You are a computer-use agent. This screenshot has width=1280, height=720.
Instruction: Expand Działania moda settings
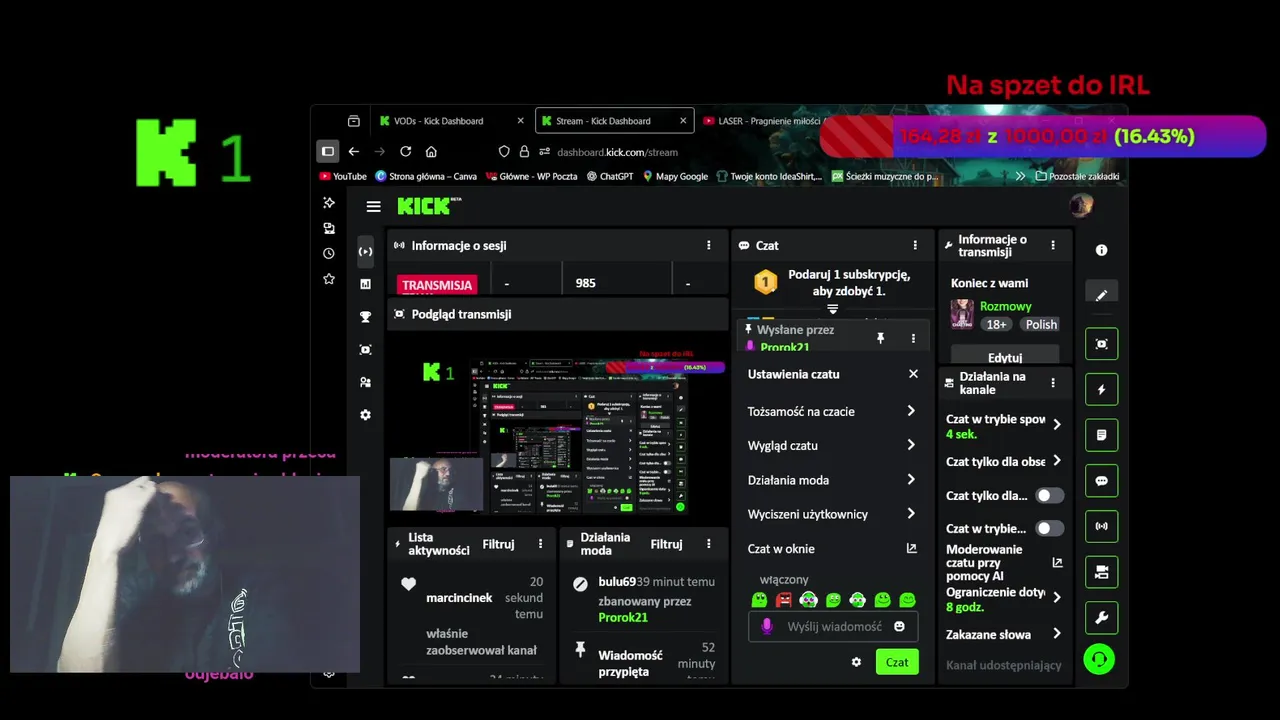pyautogui.click(x=832, y=480)
